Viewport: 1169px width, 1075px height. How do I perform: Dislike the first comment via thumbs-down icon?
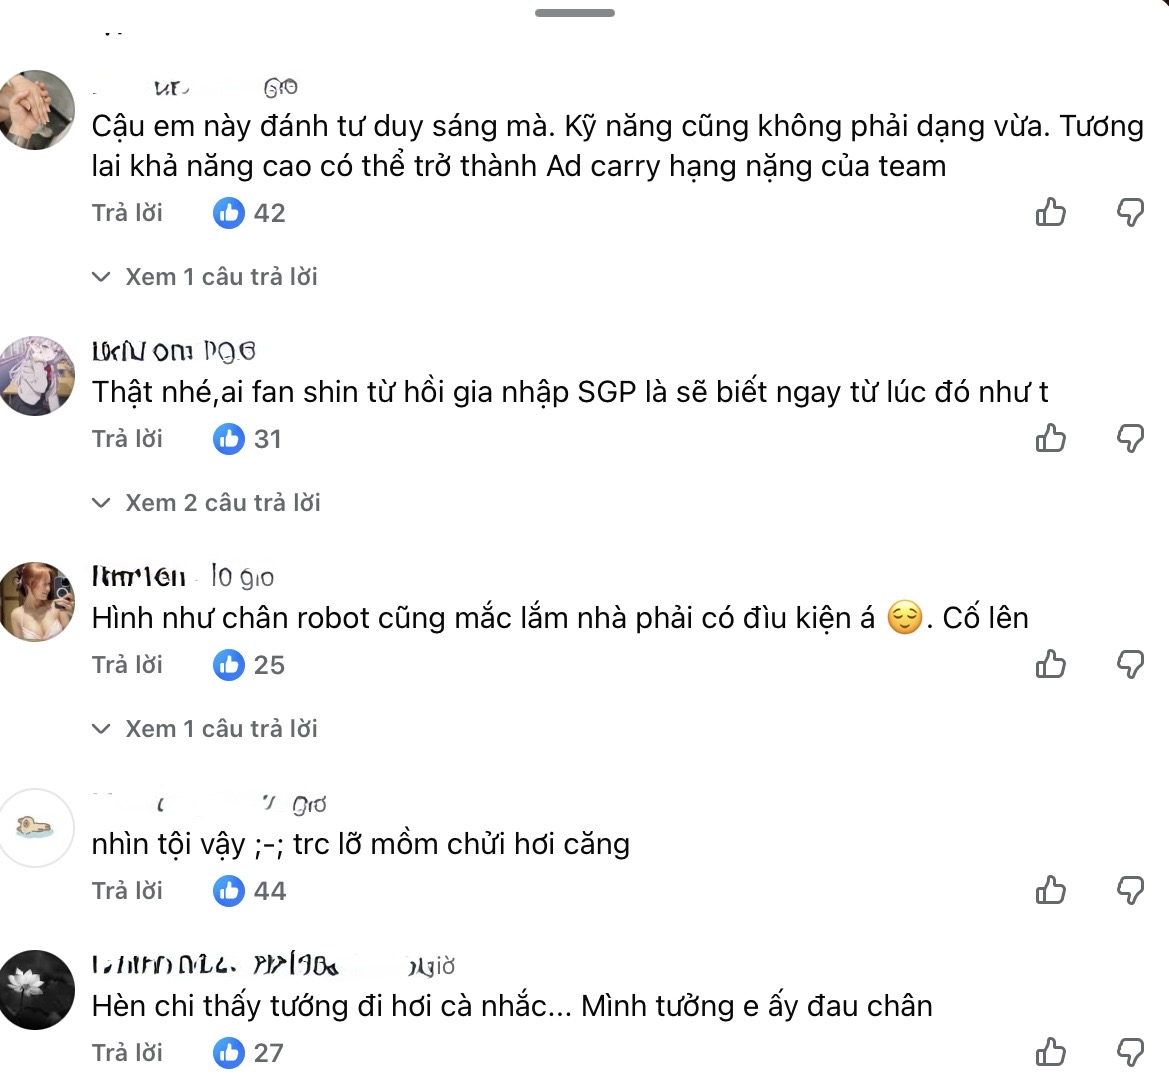[1131, 212]
